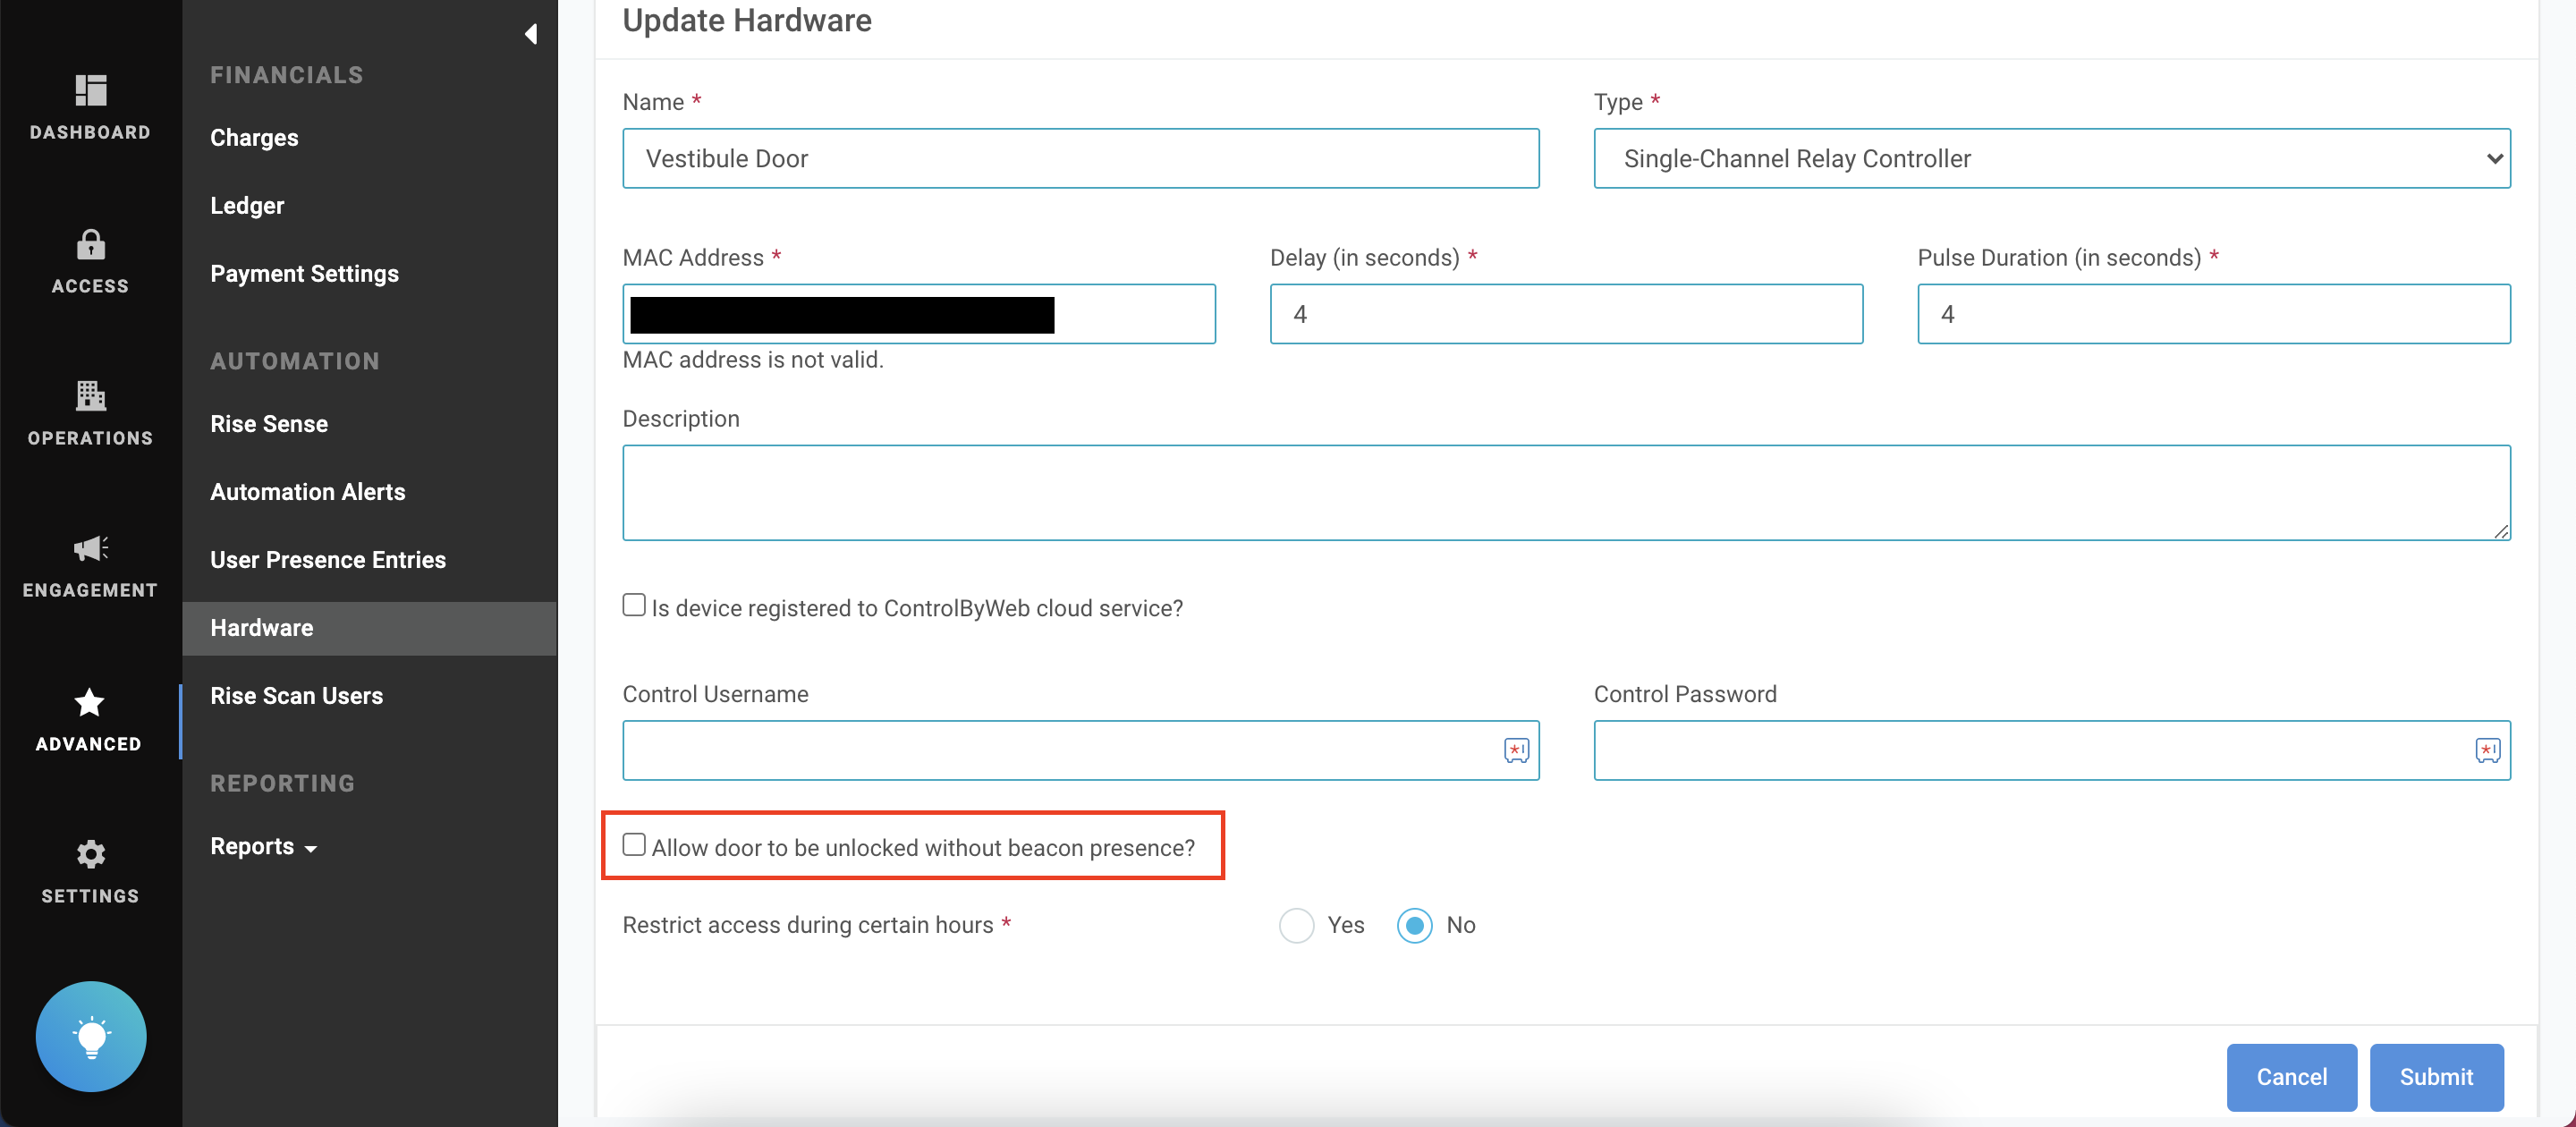
Task: Click the lightbulb help bubble
Action: coord(91,1036)
